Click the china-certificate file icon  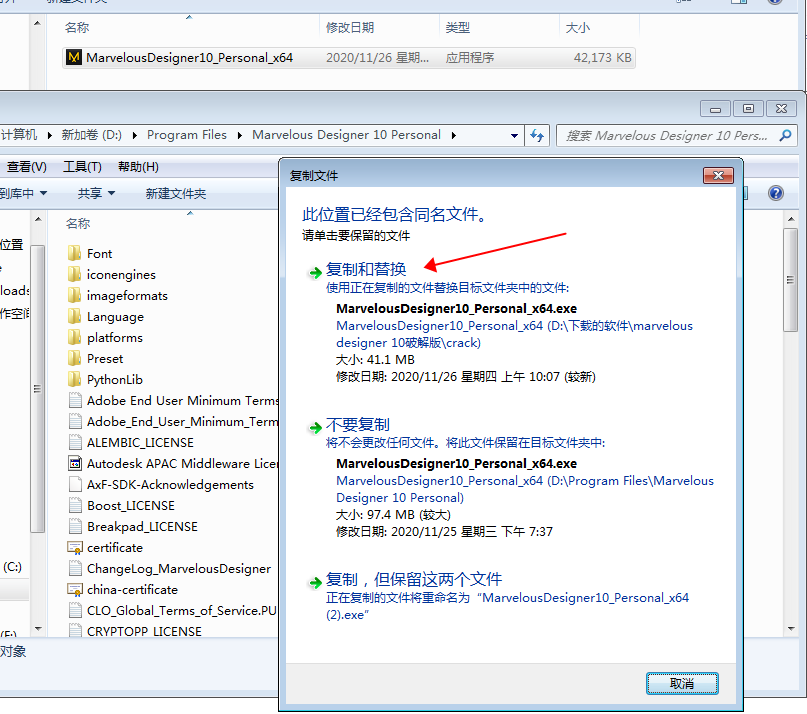74,590
